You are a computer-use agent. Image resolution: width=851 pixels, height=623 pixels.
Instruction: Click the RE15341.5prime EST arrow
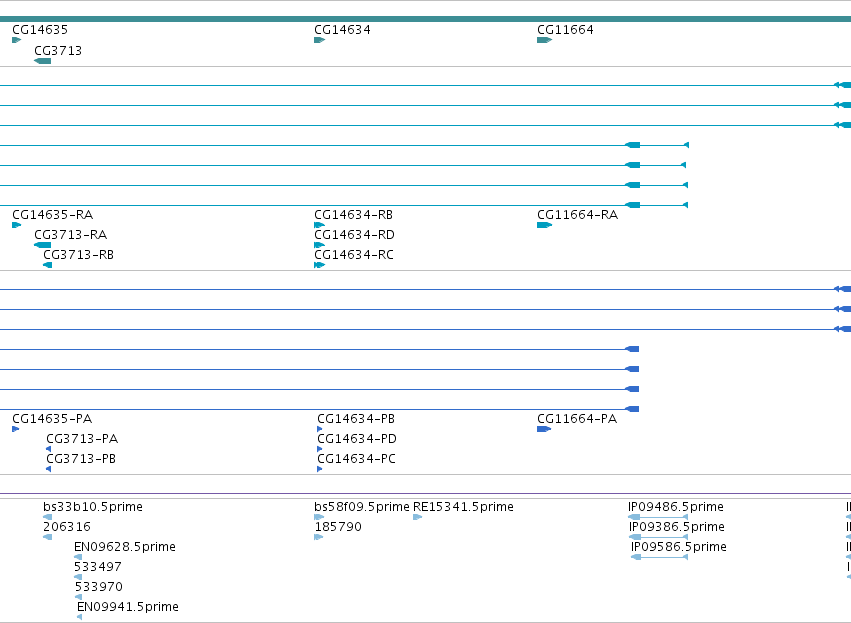coord(417,517)
